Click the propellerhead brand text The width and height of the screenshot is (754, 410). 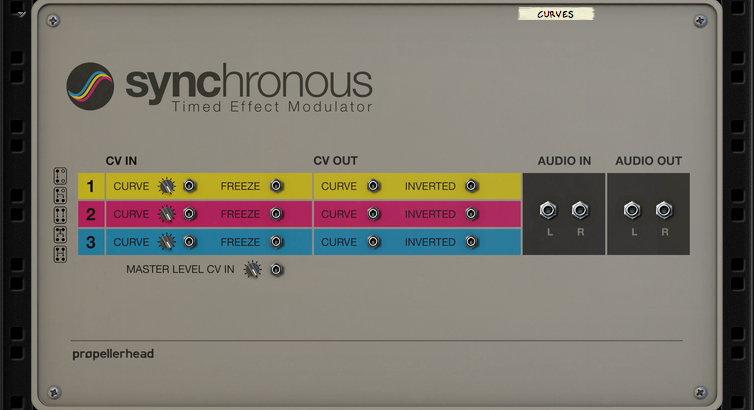(113, 354)
